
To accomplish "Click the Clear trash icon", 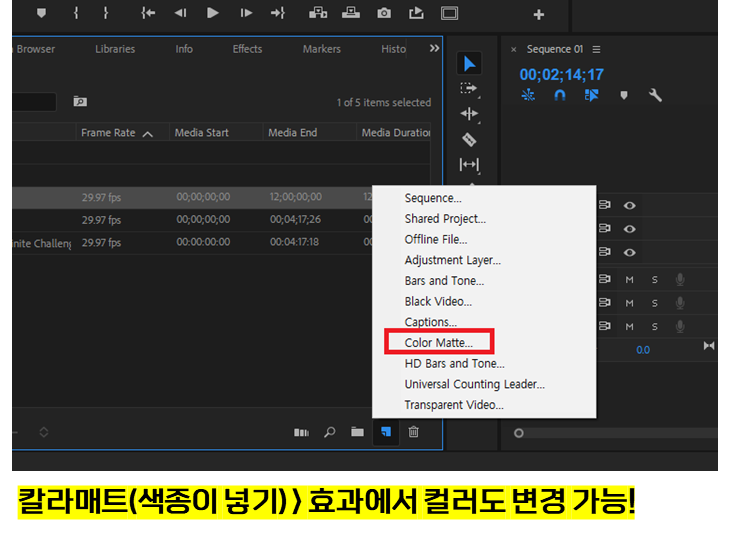I will point(413,432).
